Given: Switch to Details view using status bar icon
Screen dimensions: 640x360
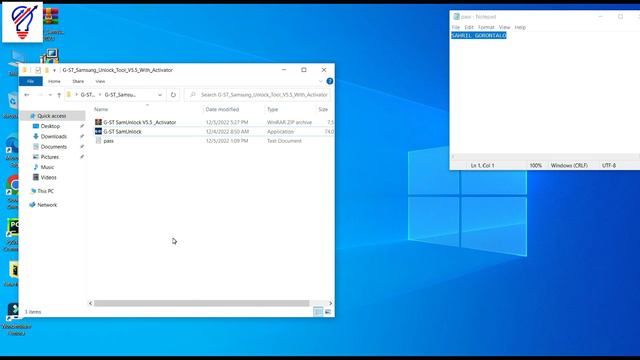Looking at the screenshot, I should tap(318, 312).
